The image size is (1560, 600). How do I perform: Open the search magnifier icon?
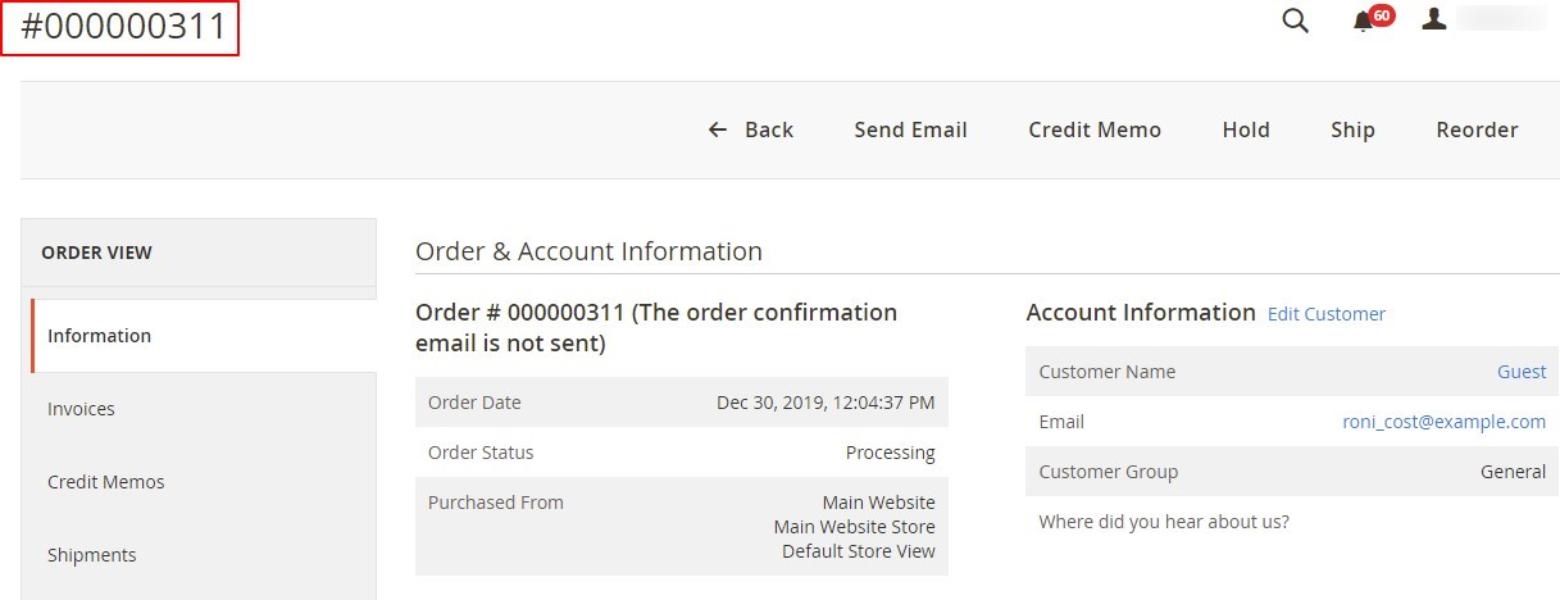1295,21
